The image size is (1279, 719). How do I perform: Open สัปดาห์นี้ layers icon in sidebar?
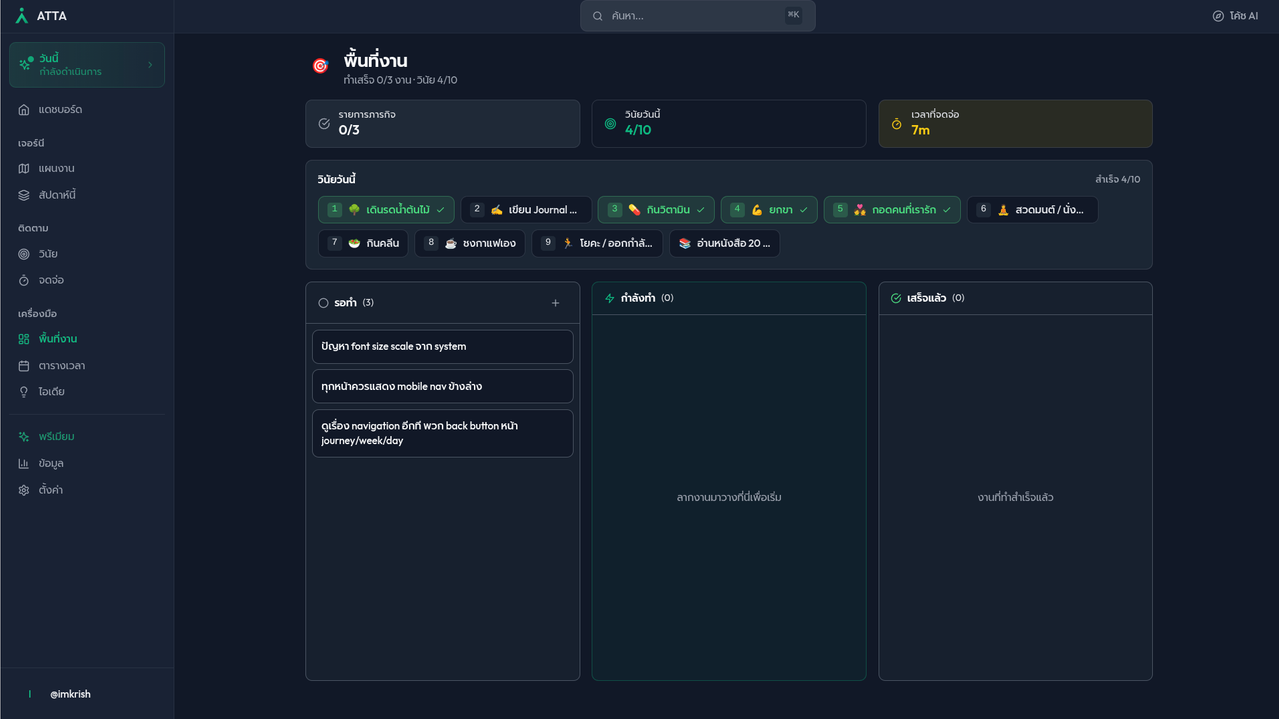[24, 195]
